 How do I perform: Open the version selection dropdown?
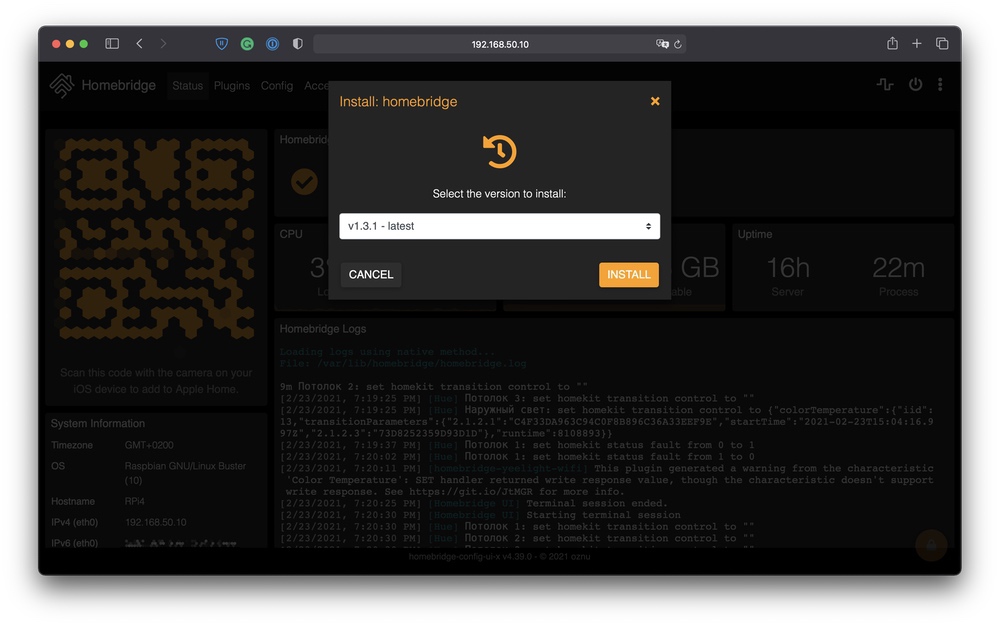pyautogui.click(x=499, y=226)
